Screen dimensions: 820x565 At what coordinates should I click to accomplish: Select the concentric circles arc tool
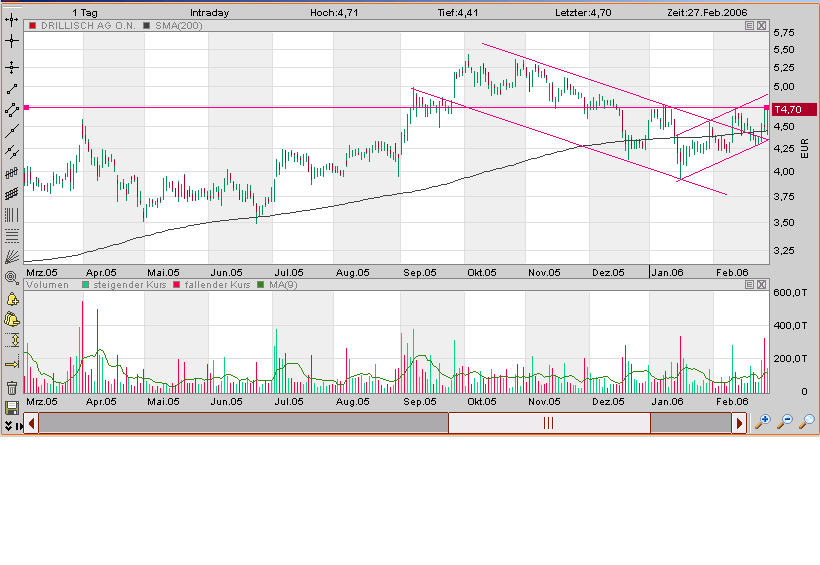(x=12, y=278)
